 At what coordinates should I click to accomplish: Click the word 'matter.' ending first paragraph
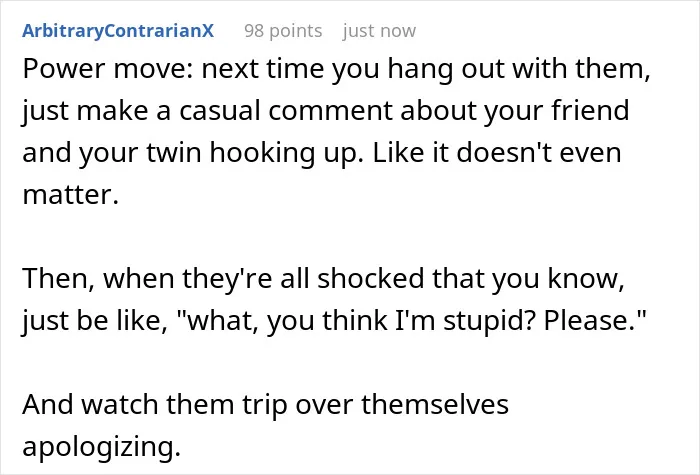[x=71, y=195]
